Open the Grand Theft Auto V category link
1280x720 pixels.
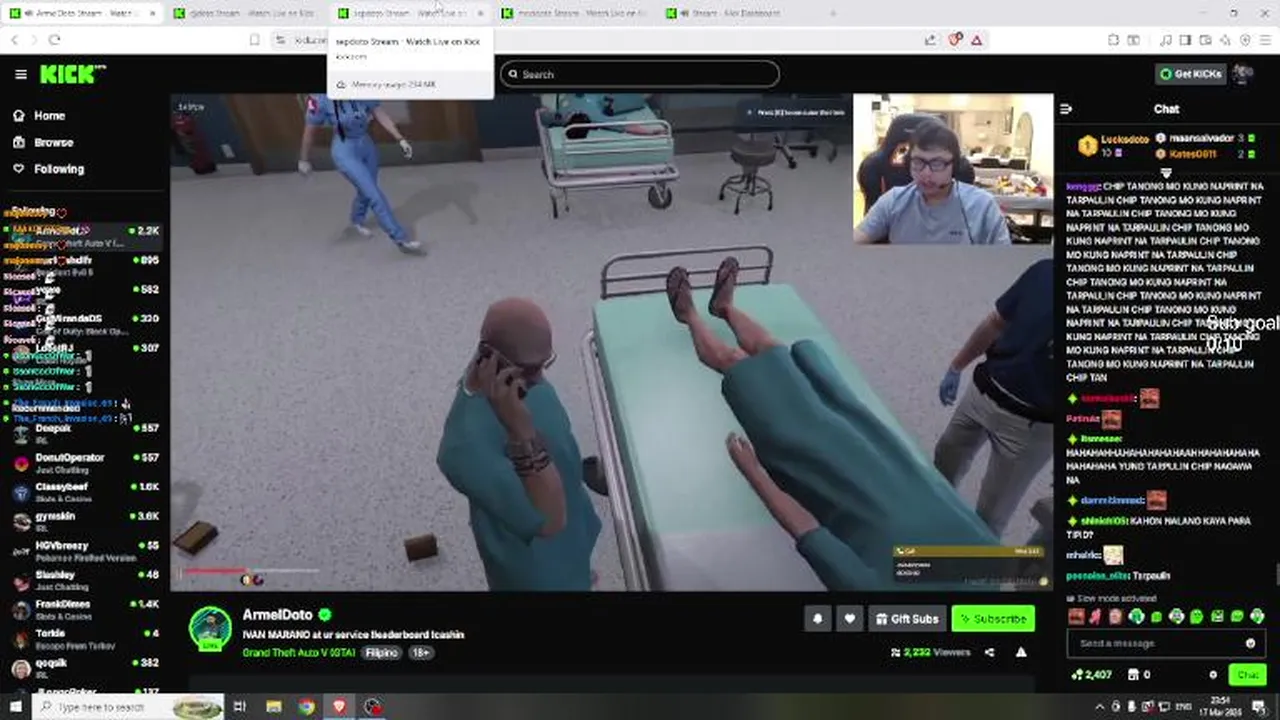(299, 652)
